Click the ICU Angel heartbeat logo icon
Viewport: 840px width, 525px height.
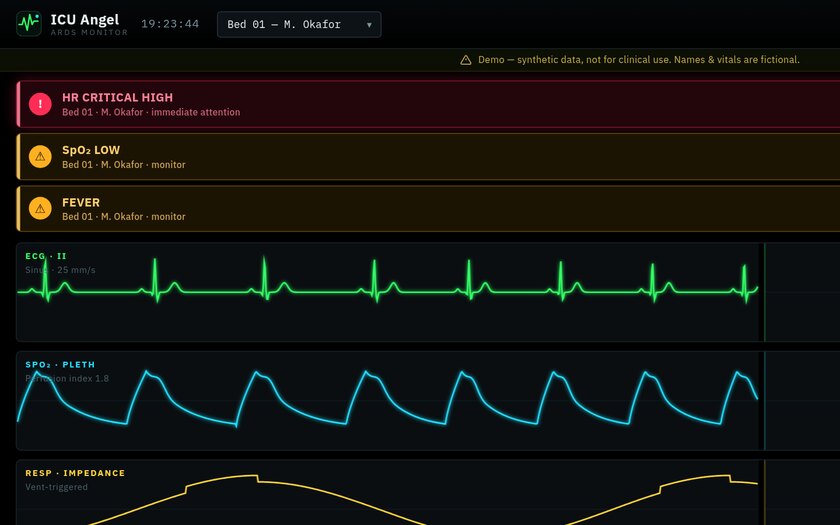click(29, 24)
